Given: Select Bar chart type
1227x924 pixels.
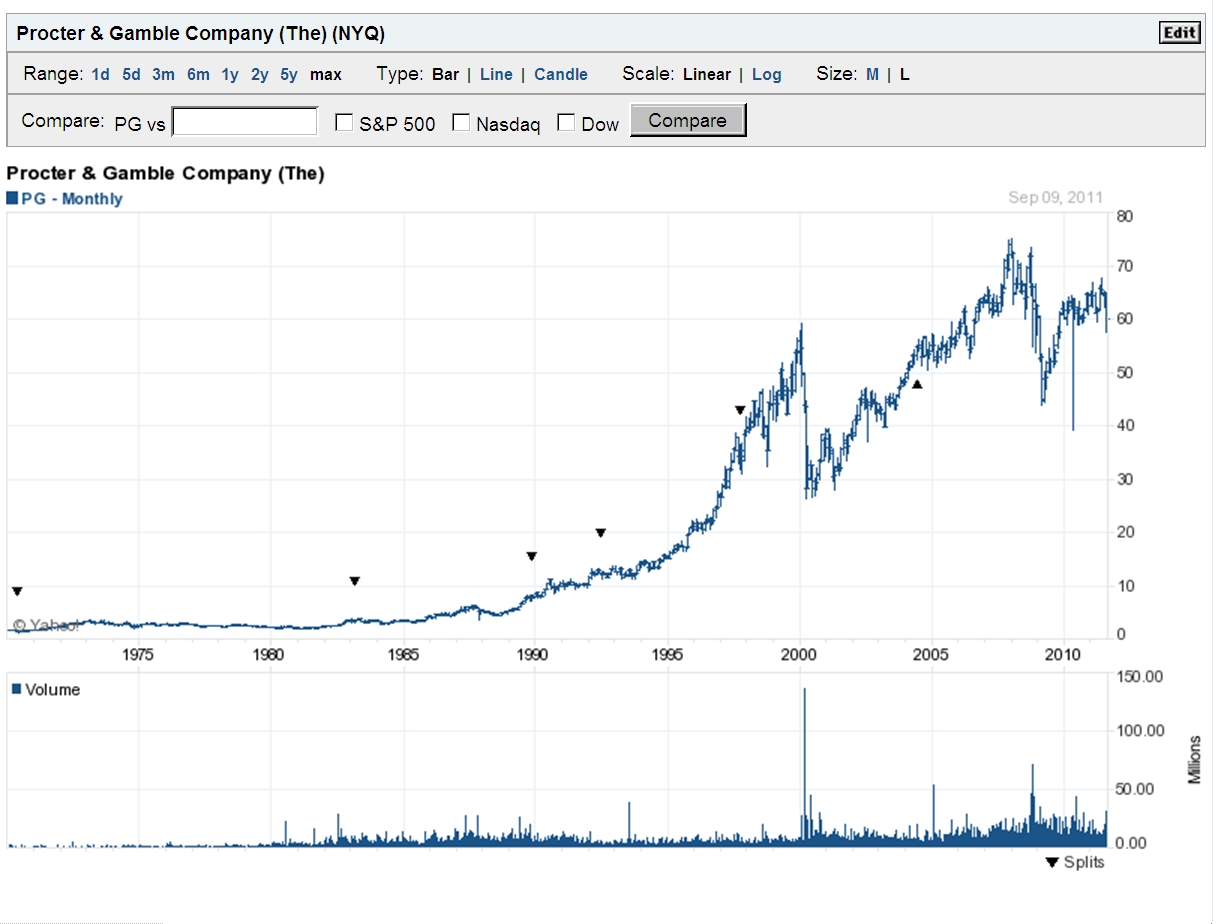Looking at the screenshot, I should coord(446,74).
